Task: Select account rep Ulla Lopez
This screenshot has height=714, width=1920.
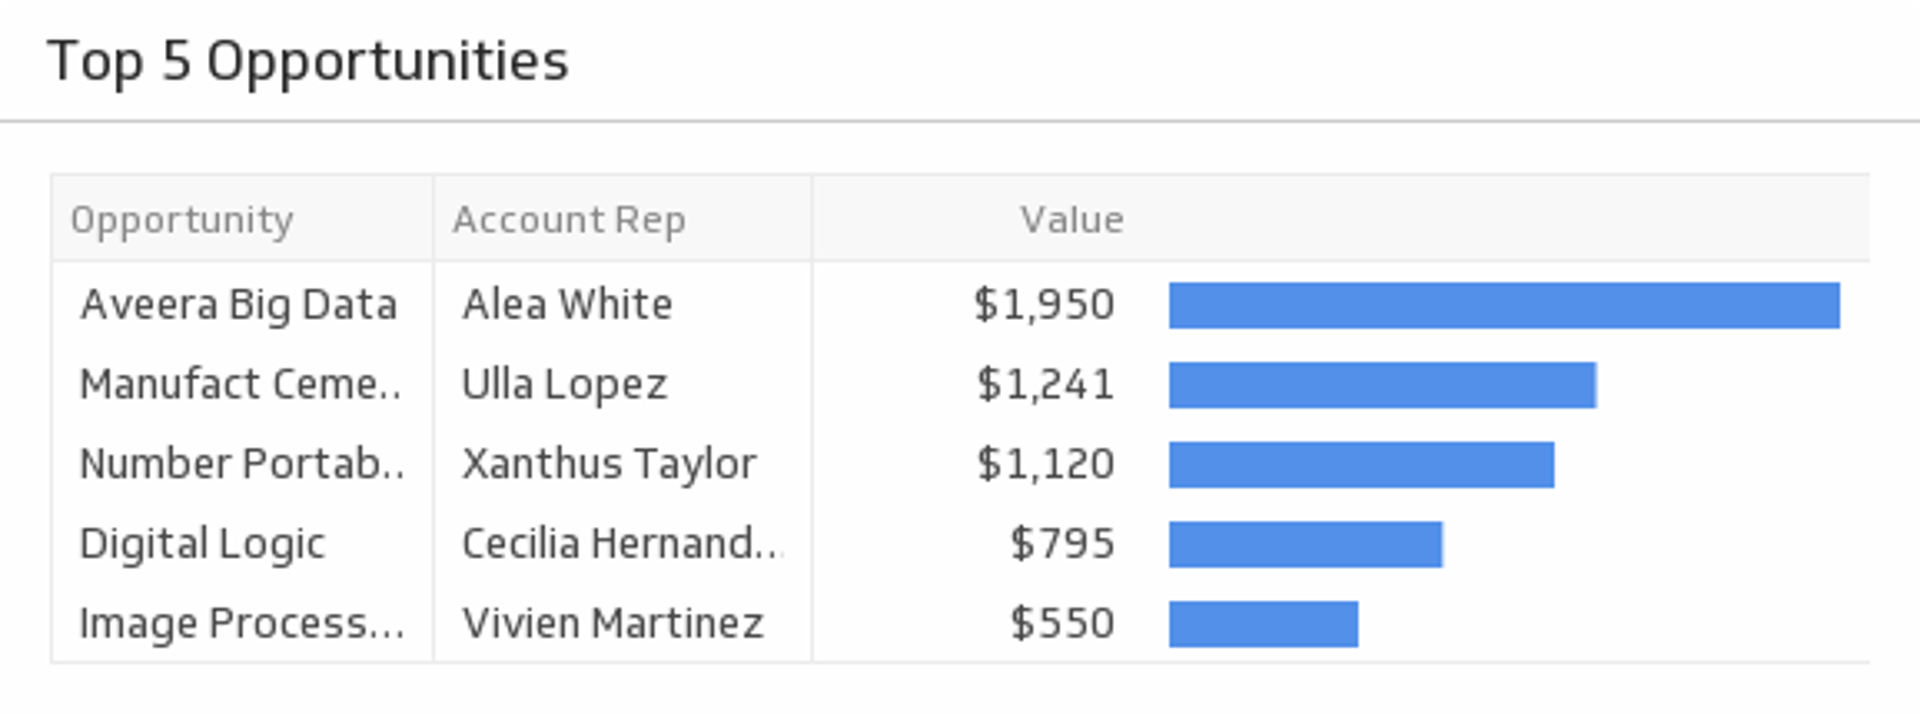Action: pyautogui.click(x=564, y=385)
